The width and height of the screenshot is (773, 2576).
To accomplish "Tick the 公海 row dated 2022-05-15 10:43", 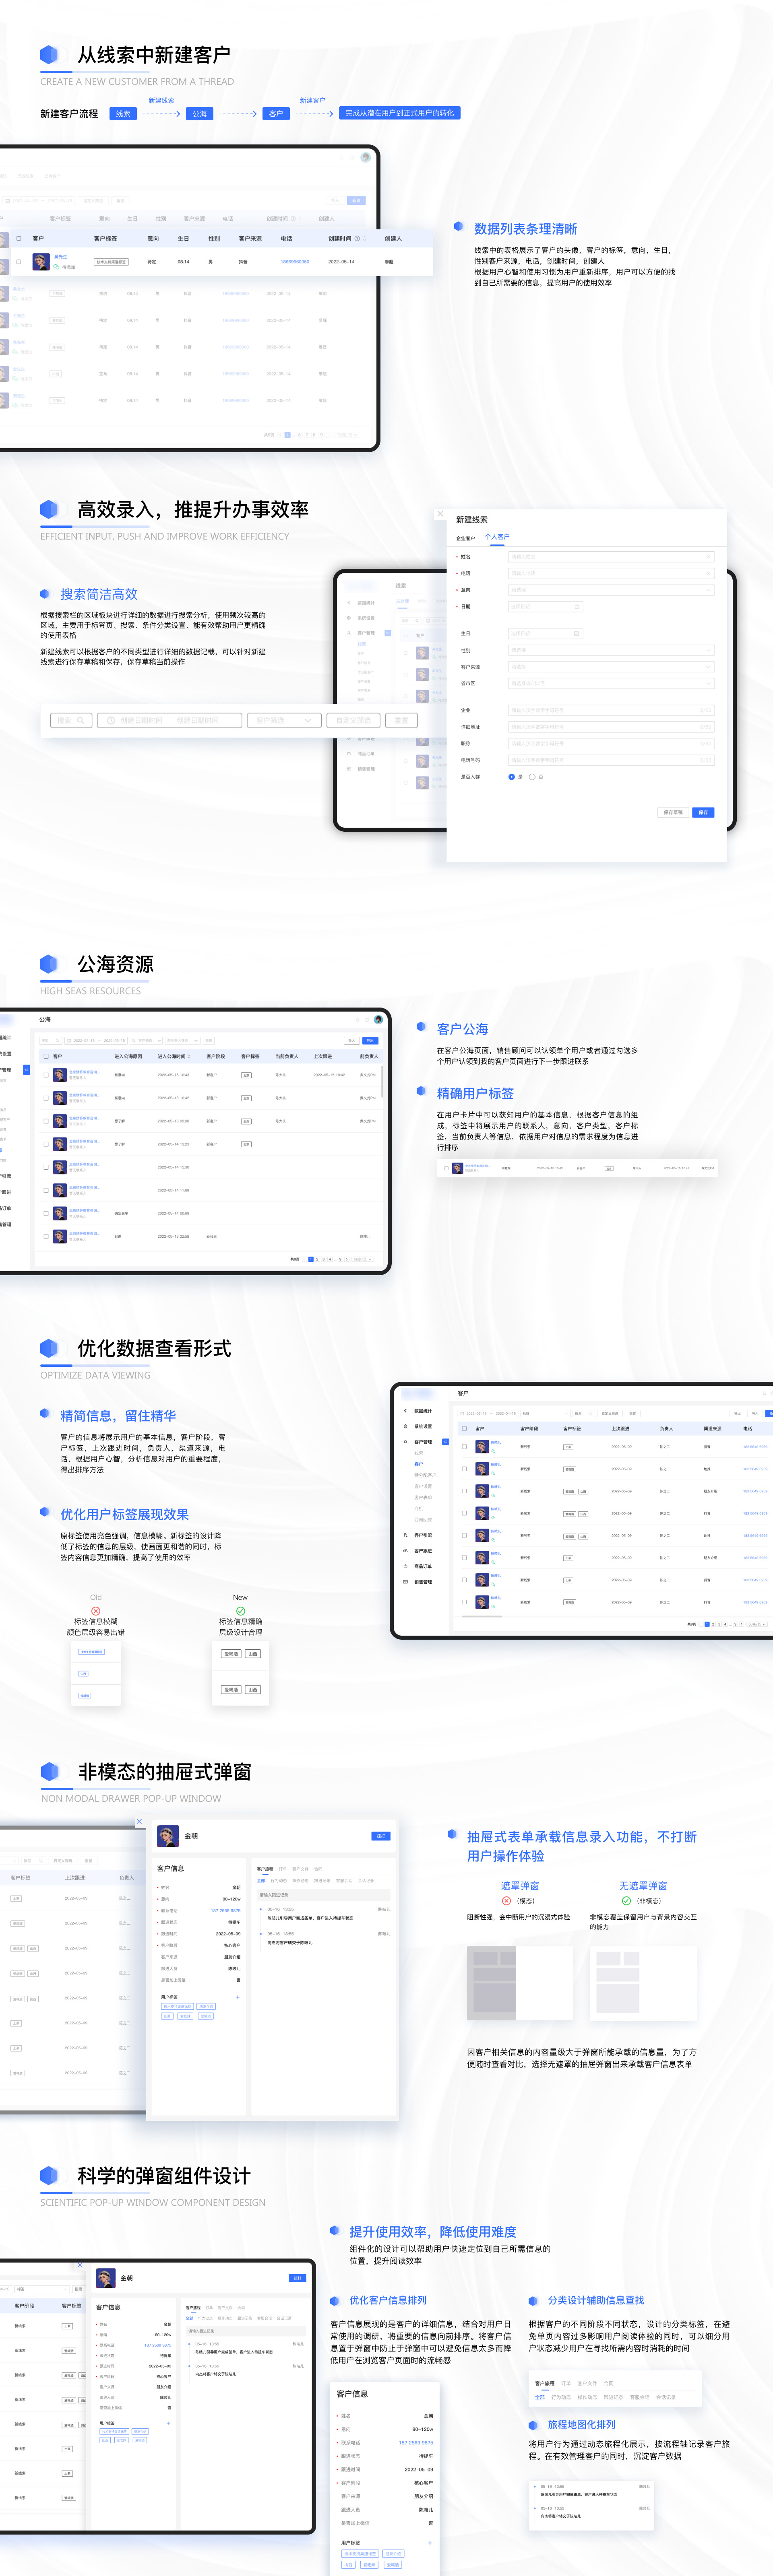I will (46, 1075).
